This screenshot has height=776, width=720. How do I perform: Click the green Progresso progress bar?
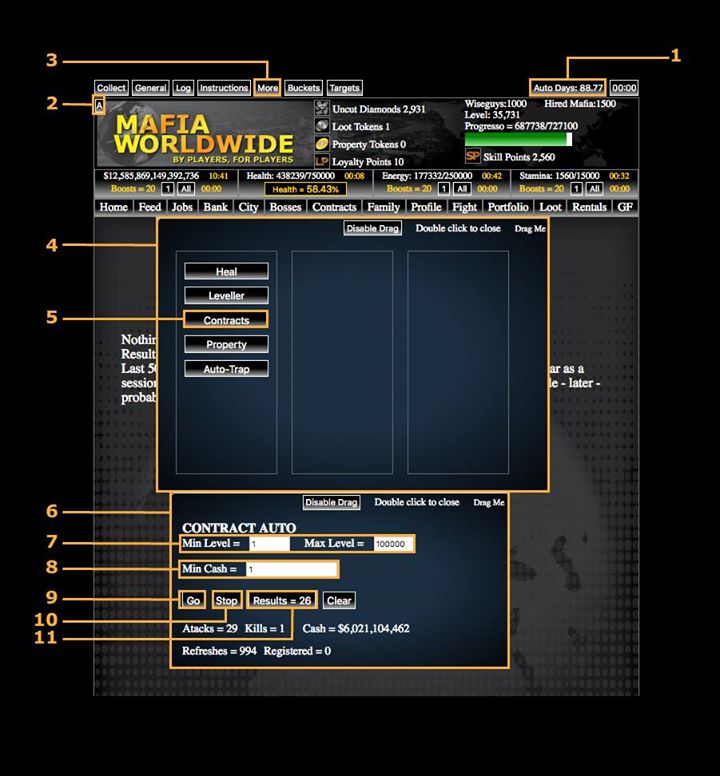(x=518, y=140)
